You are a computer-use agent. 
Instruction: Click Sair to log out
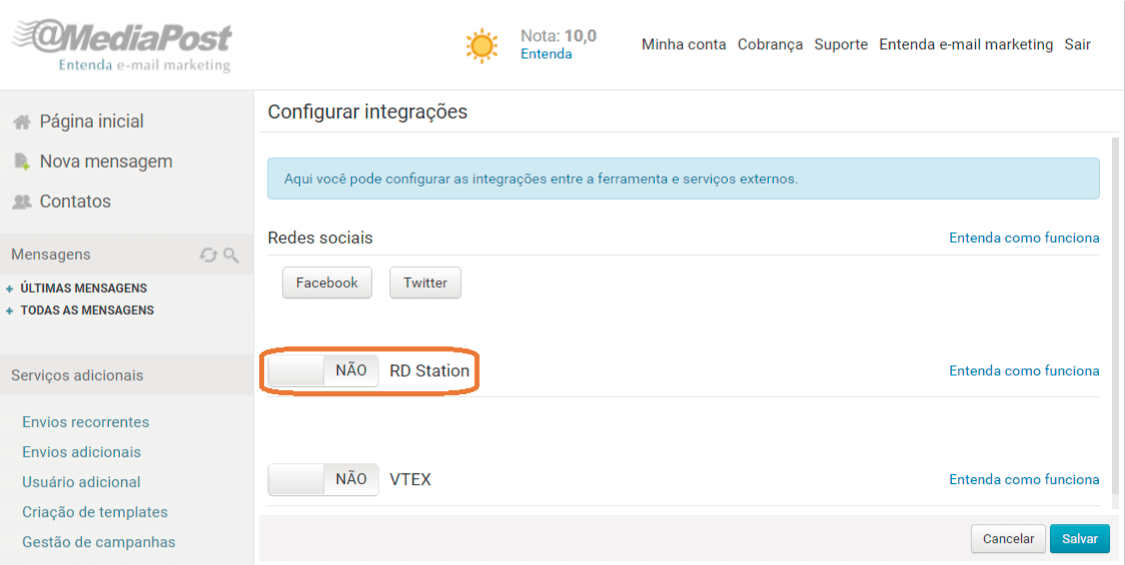[1077, 45]
